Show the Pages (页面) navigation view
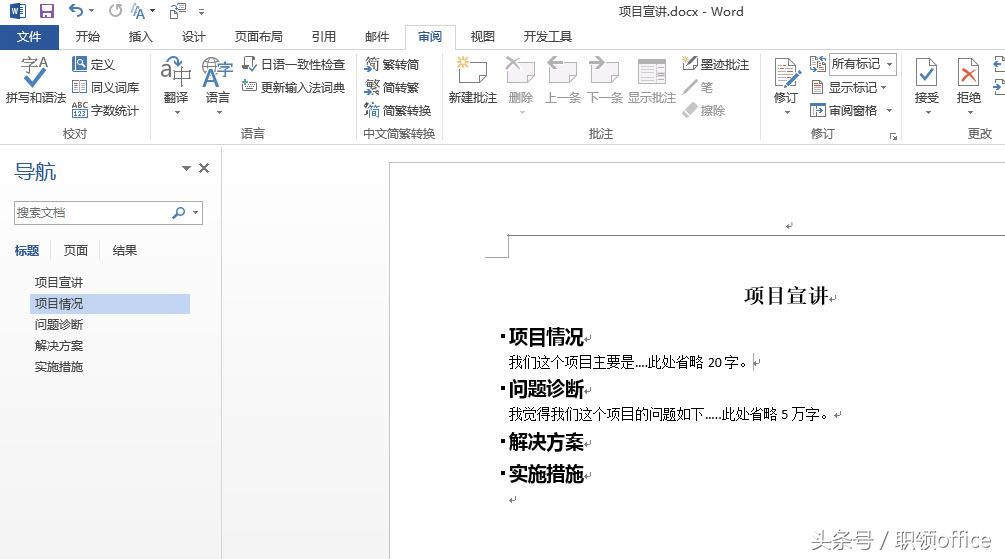This screenshot has width=1005, height=559. (76, 251)
